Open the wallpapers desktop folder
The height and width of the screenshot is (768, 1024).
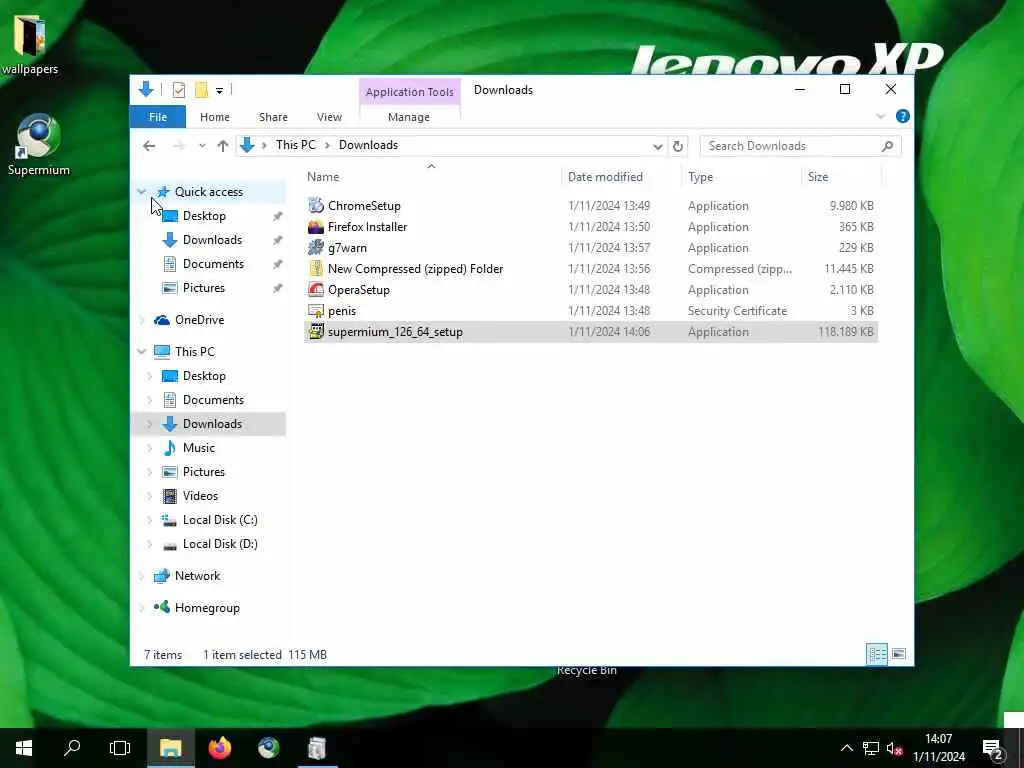tap(29, 44)
